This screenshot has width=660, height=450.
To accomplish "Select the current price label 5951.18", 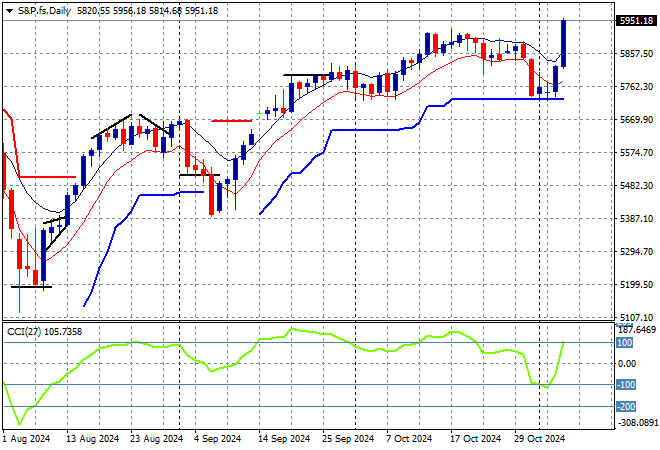I will tap(636, 21).
